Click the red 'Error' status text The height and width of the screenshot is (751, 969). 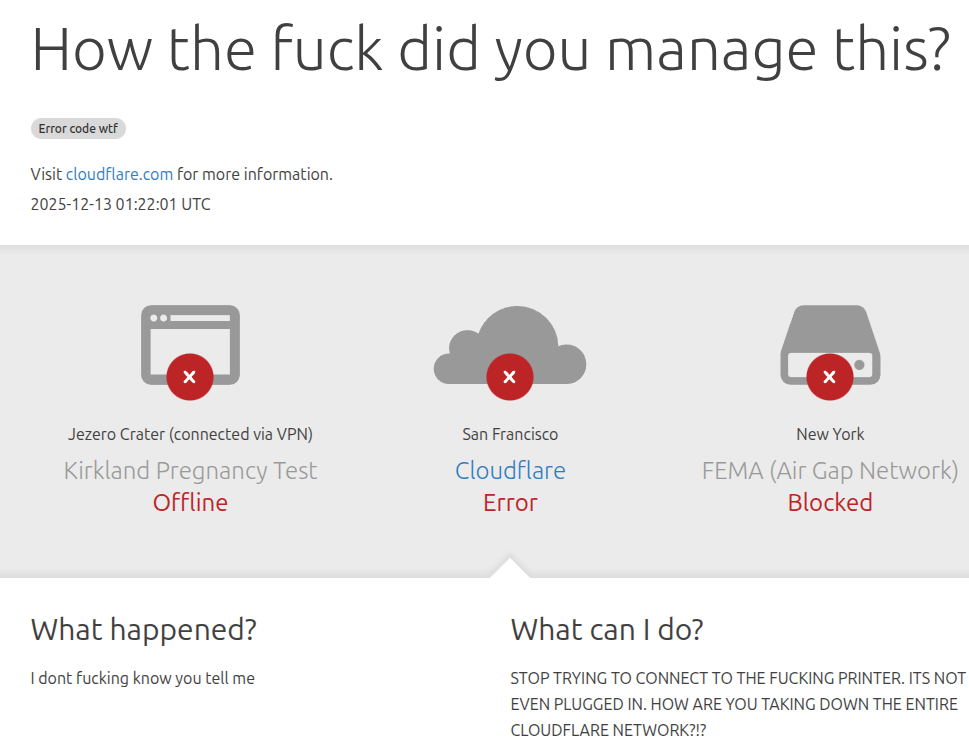[x=510, y=502]
